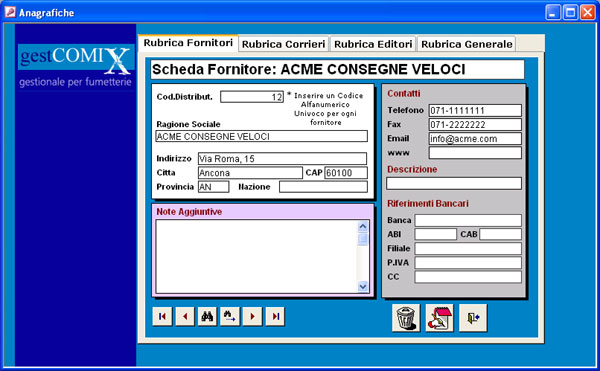600x371 pixels.
Task: Select the Banca input field
Action: point(468,220)
